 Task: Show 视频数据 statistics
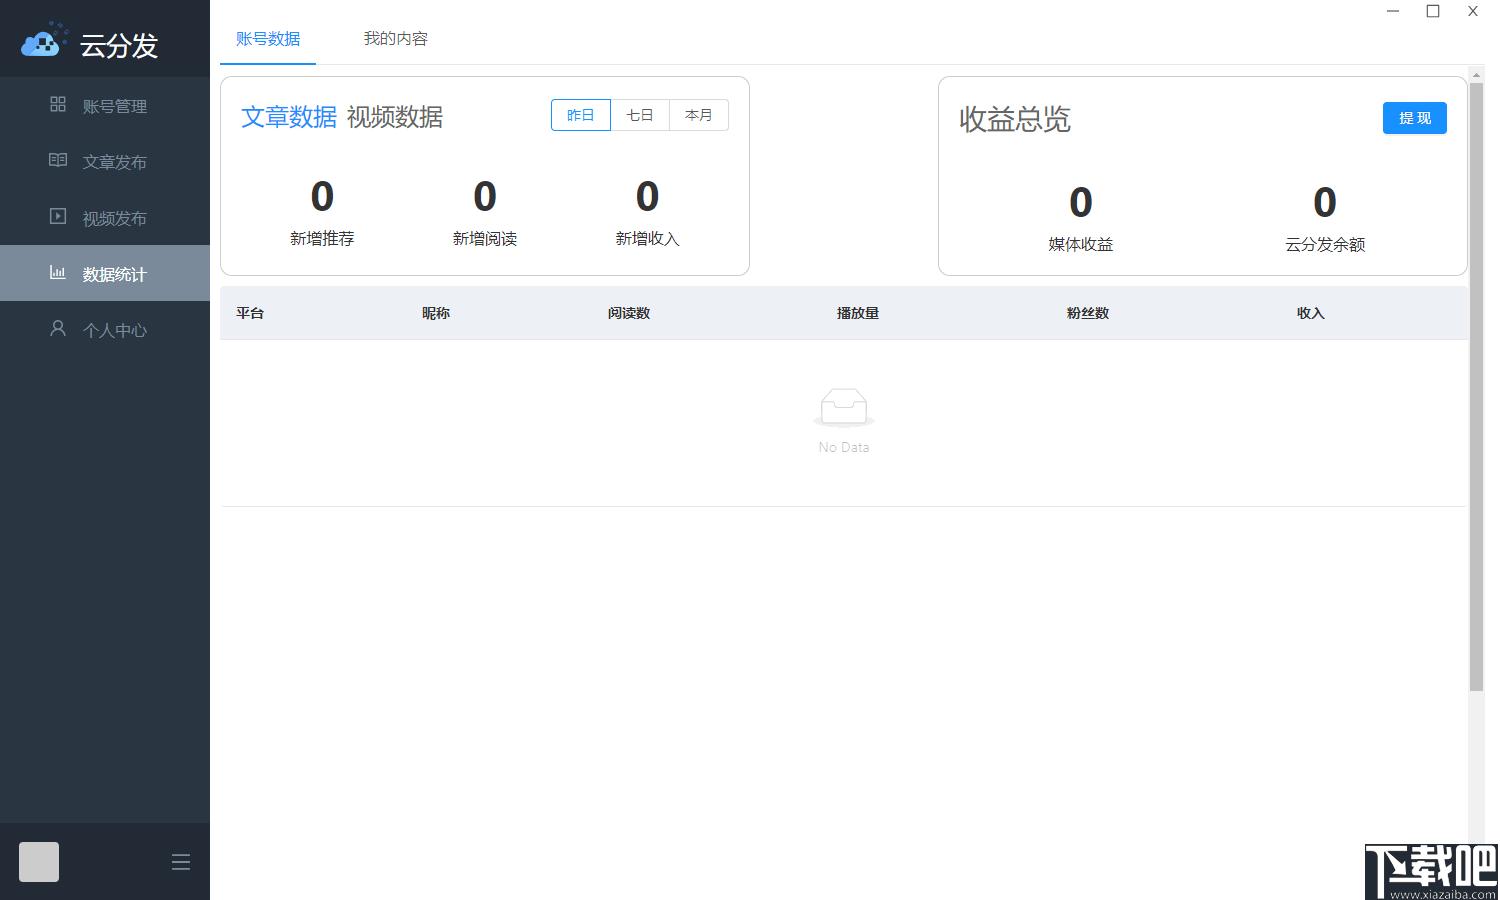pos(395,117)
